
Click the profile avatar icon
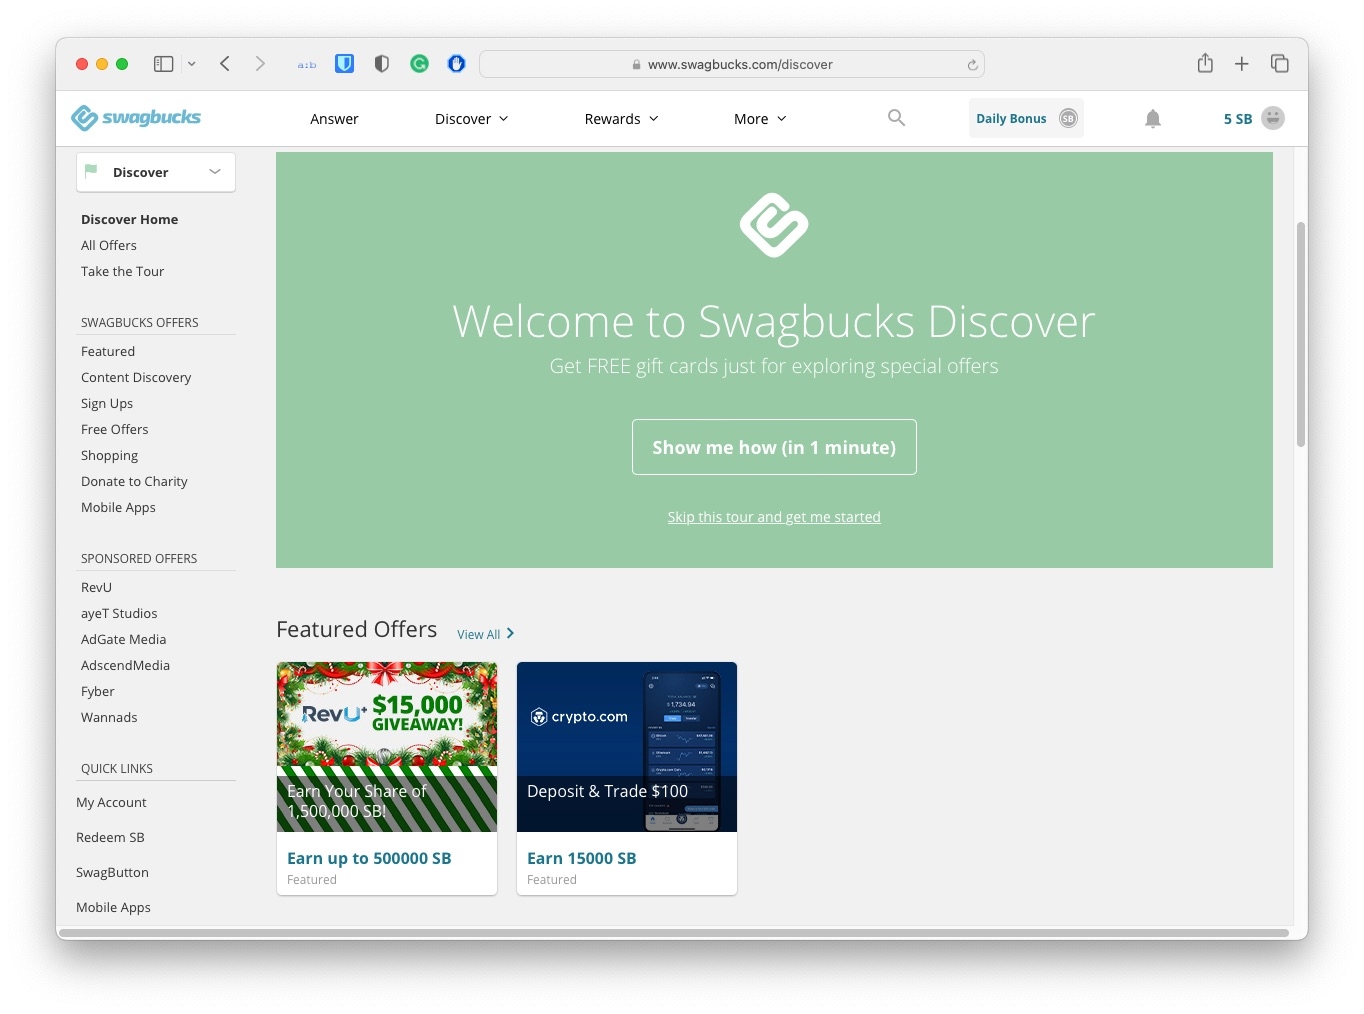[1273, 118]
